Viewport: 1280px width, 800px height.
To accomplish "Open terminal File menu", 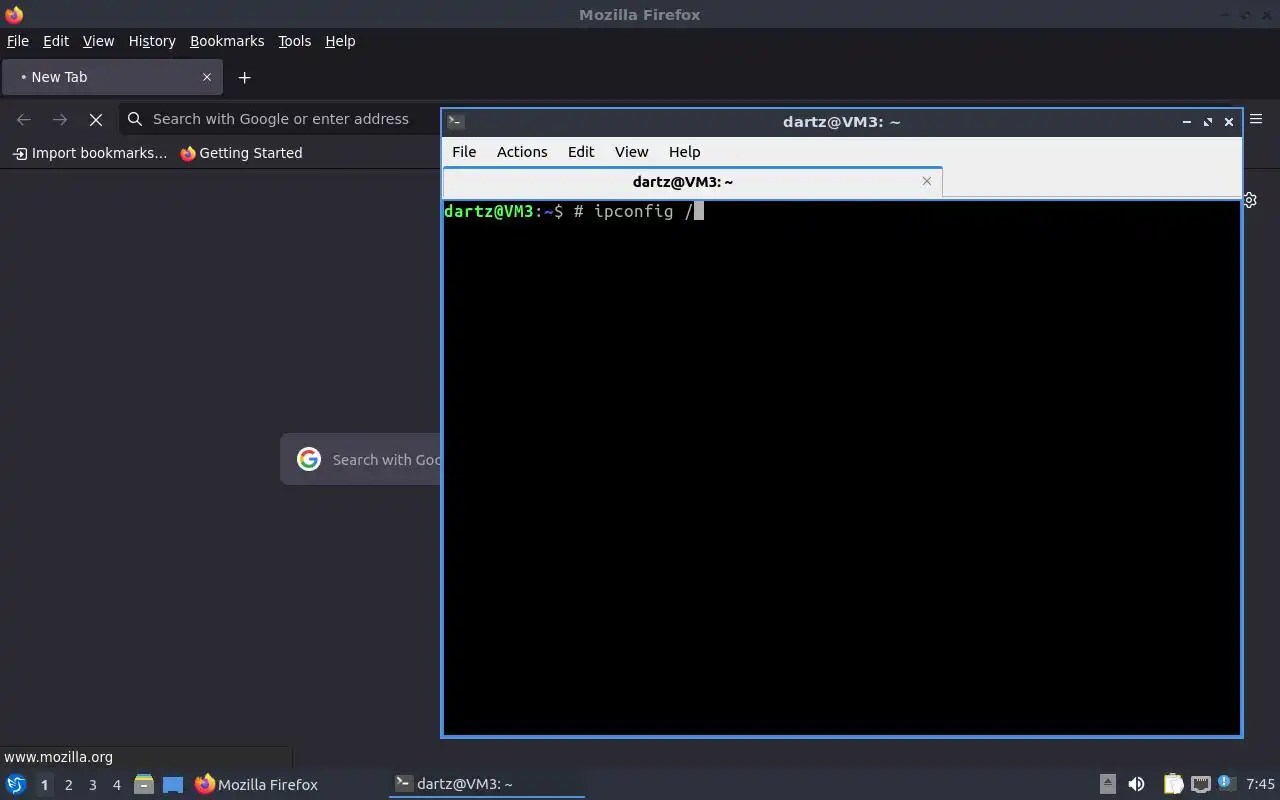I will (464, 152).
